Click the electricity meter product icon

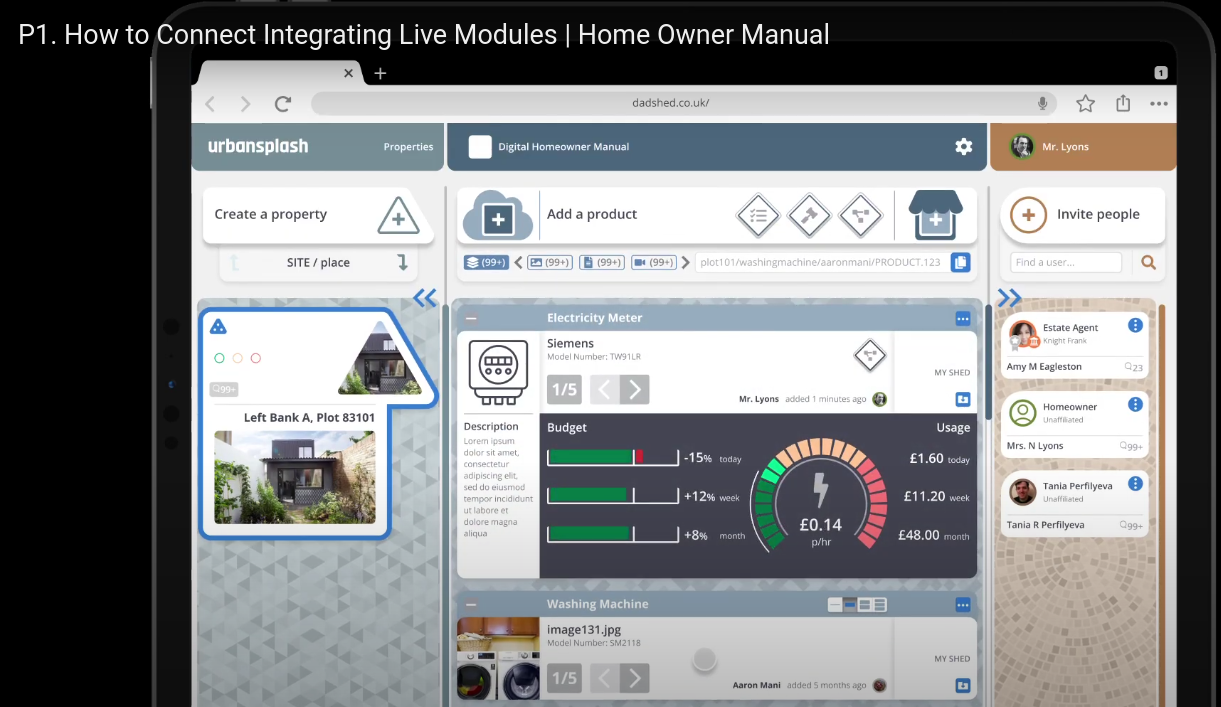coord(498,373)
